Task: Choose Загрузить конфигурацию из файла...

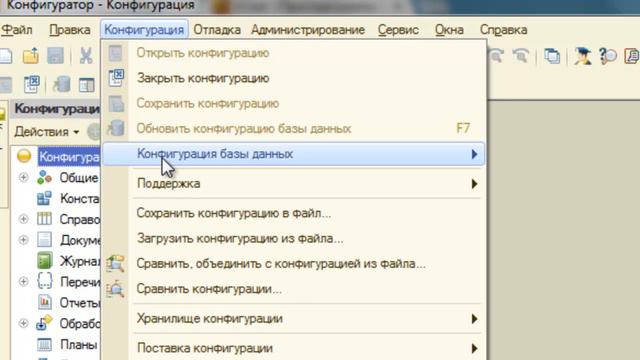Action: click(293, 238)
